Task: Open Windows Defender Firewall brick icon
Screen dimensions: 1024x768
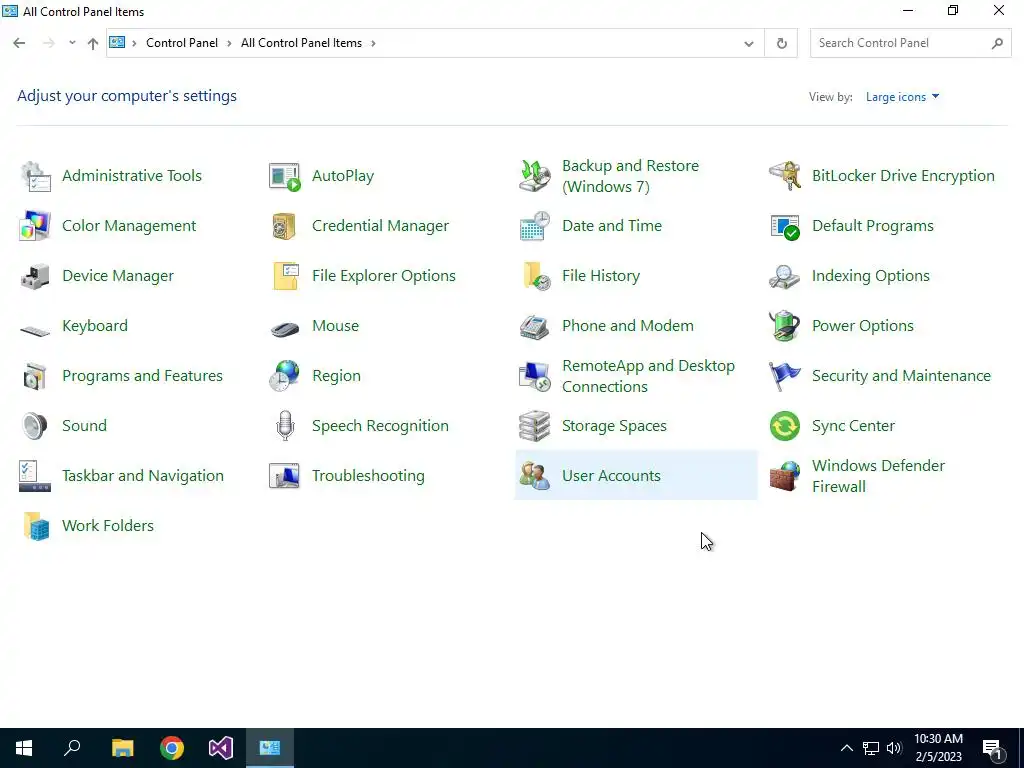Action: point(785,476)
